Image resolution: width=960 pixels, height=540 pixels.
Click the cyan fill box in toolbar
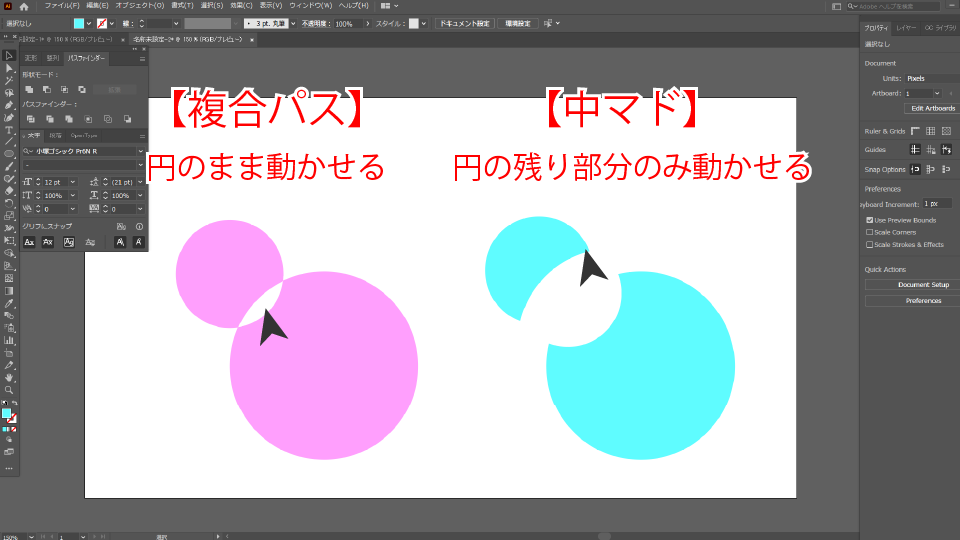[x=6, y=414]
